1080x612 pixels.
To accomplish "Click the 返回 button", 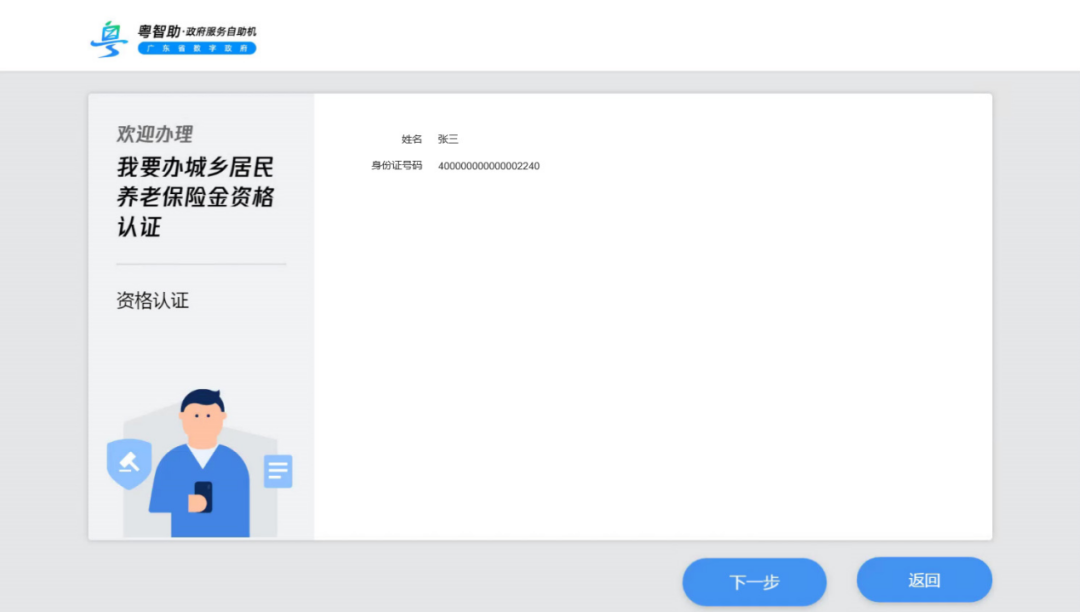I will pyautogui.click(x=924, y=579).
